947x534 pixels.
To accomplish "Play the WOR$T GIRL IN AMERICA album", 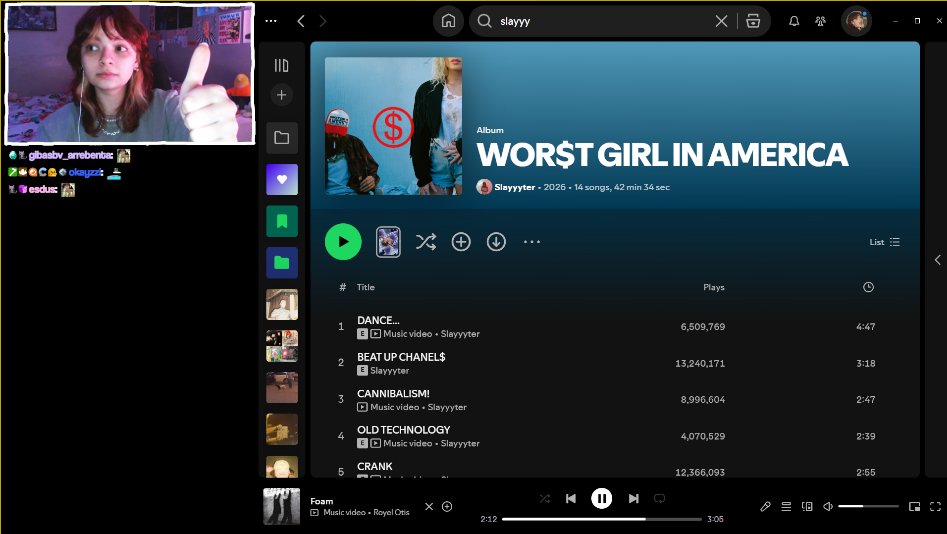I will pyautogui.click(x=343, y=242).
